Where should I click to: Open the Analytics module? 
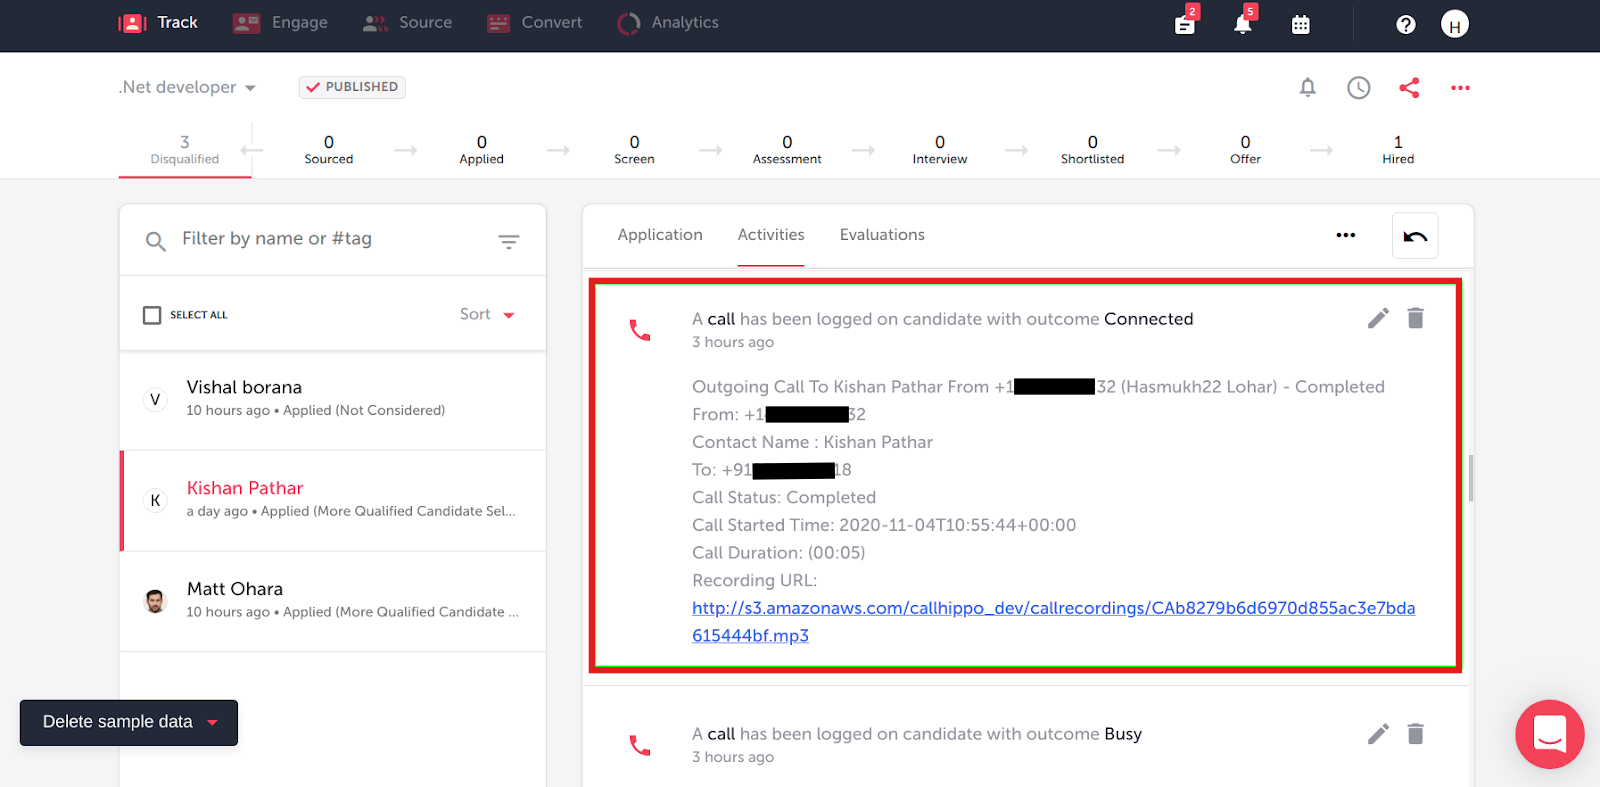pos(668,23)
